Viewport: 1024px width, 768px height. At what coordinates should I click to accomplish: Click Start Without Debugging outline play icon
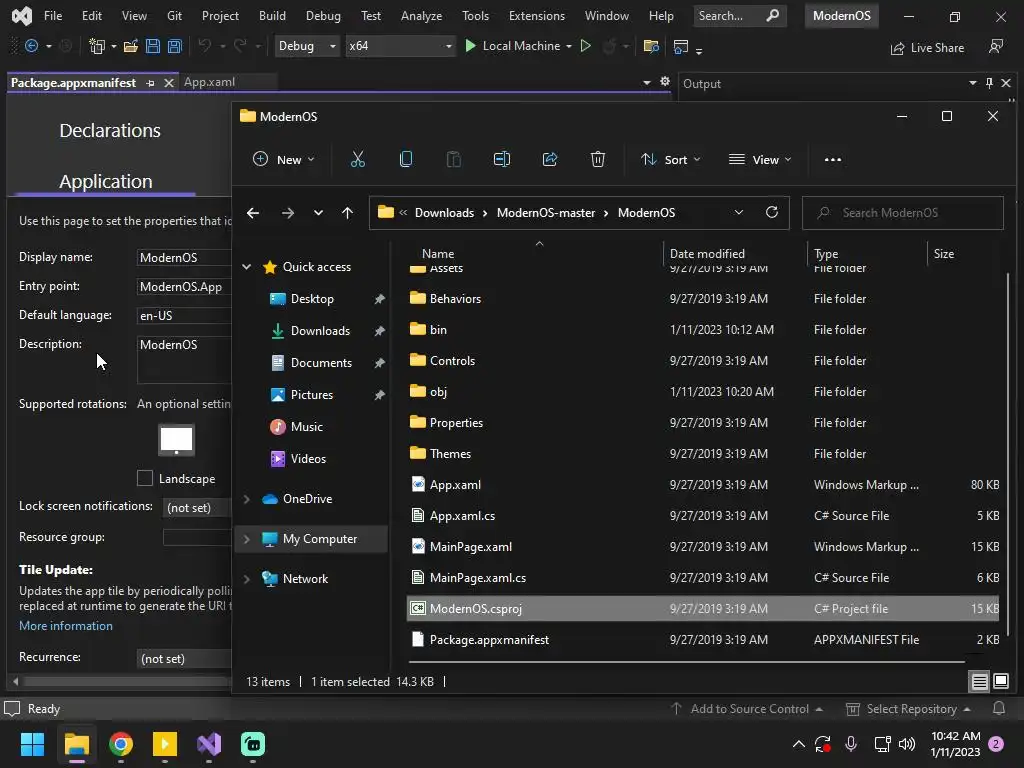click(586, 46)
